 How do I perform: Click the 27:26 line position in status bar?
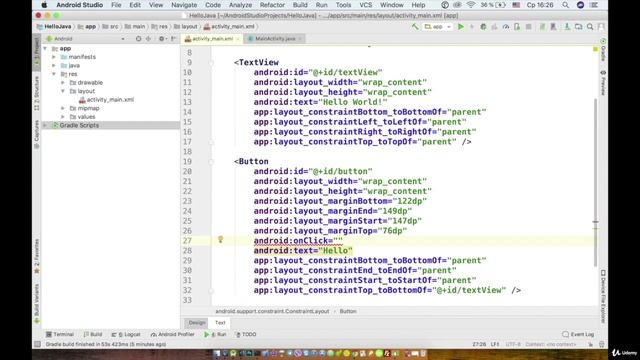479,344
